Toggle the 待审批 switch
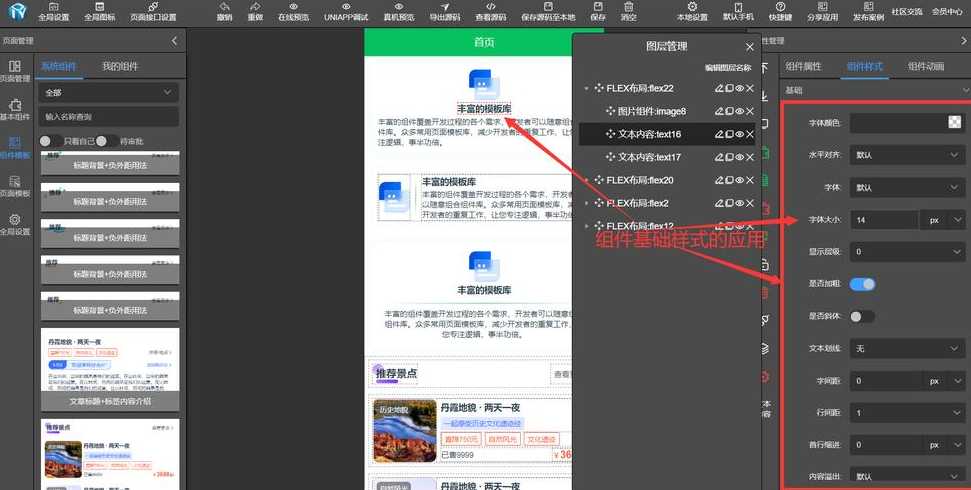Image resolution: width=971 pixels, height=490 pixels. (x=107, y=141)
